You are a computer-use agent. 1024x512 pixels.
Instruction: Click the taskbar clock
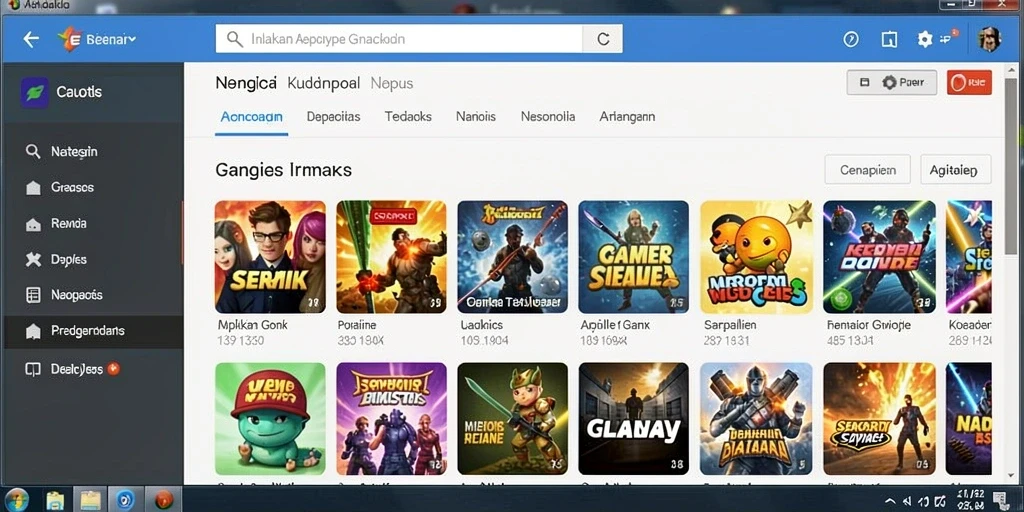pyautogui.click(x=970, y=500)
